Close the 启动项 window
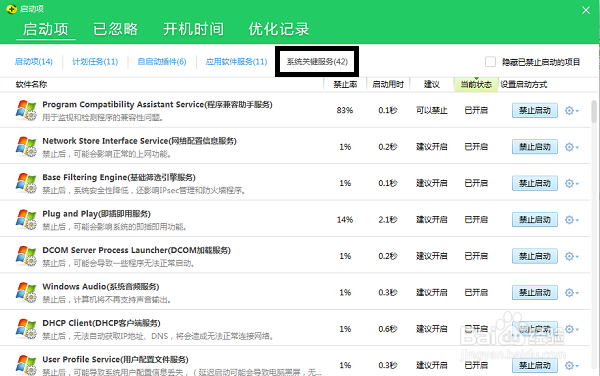The width and height of the screenshot is (600, 376). [x=586, y=10]
